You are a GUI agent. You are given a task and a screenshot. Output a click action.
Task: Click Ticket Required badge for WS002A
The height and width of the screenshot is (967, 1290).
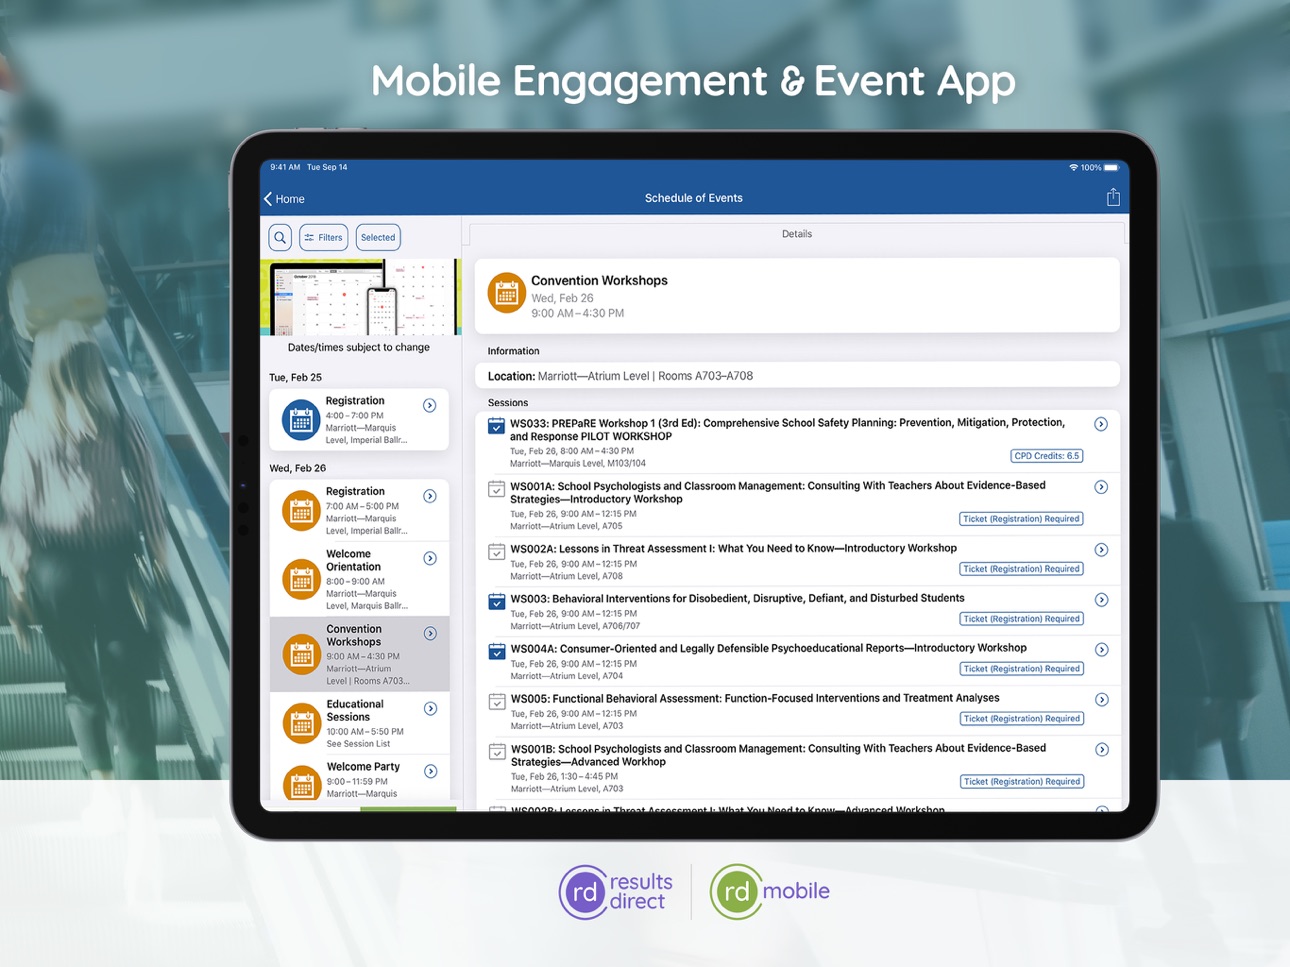pyautogui.click(x=1021, y=569)
